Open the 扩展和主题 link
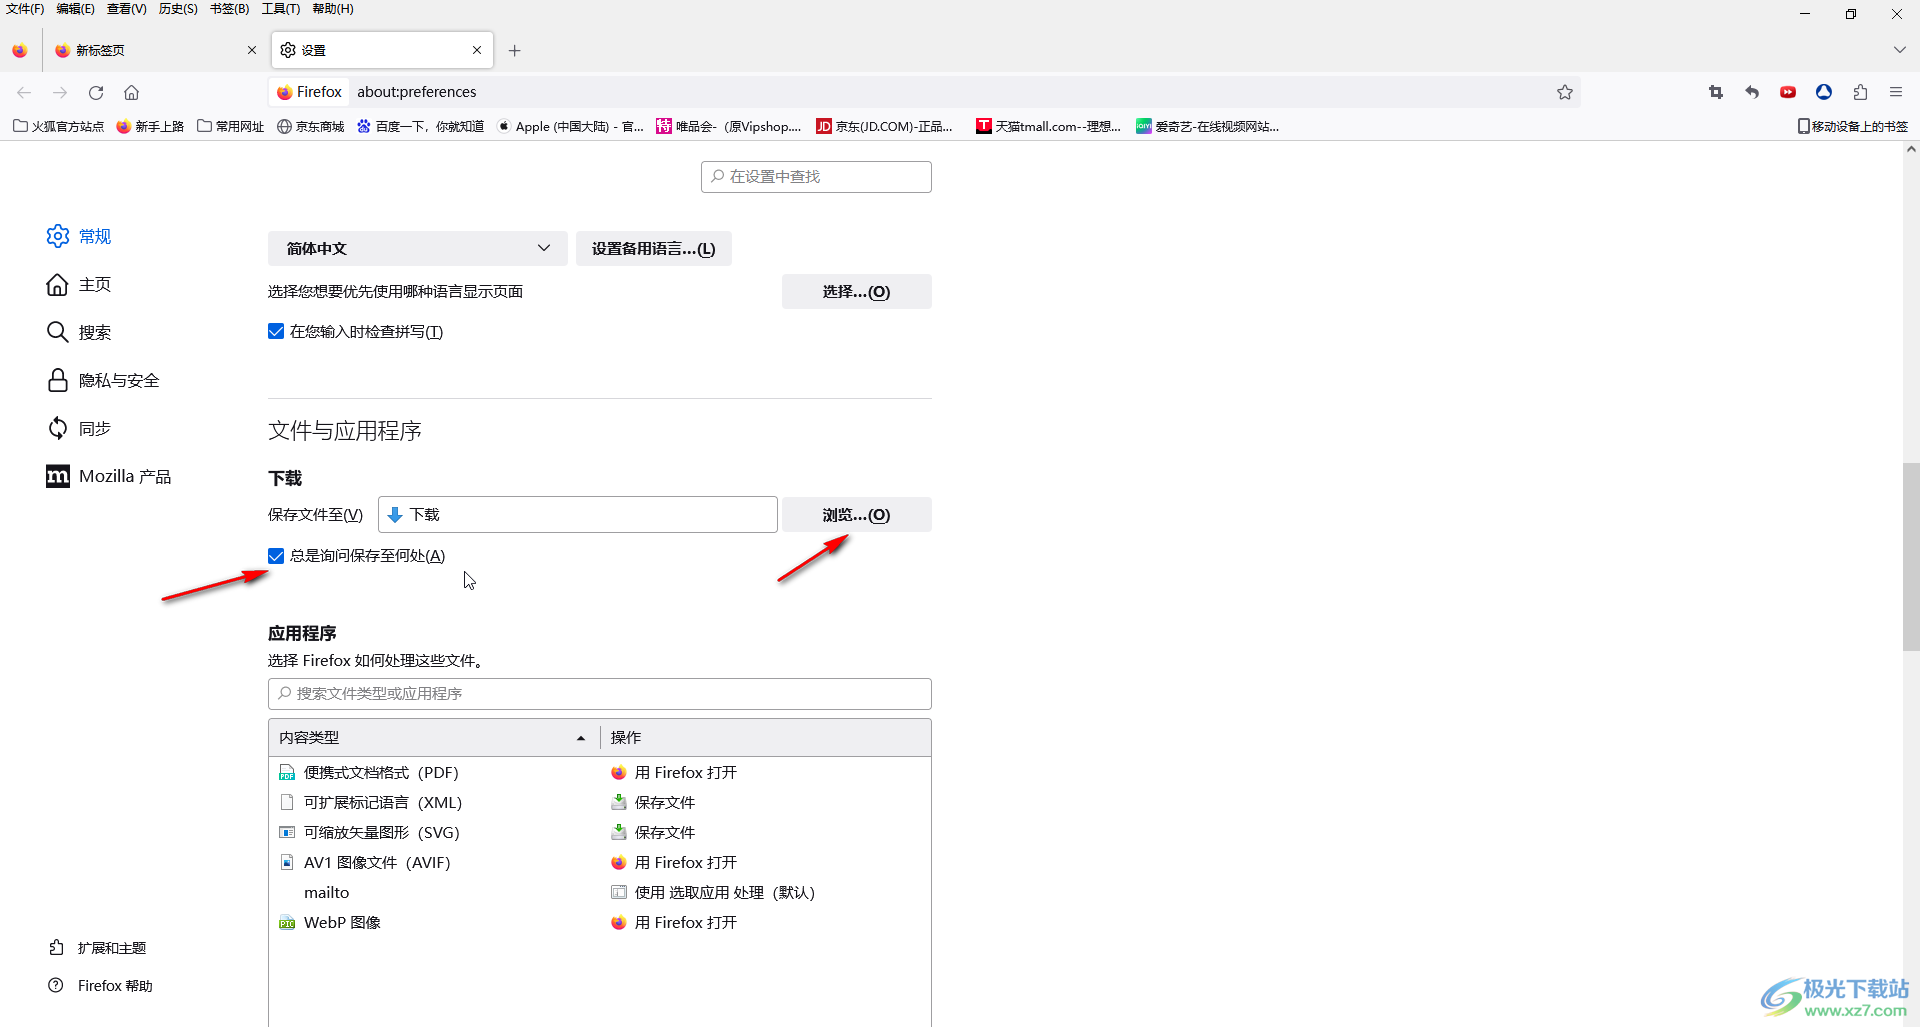Image resolution: width=1920 pixels, height=1027 pixels. pos(97,947)
